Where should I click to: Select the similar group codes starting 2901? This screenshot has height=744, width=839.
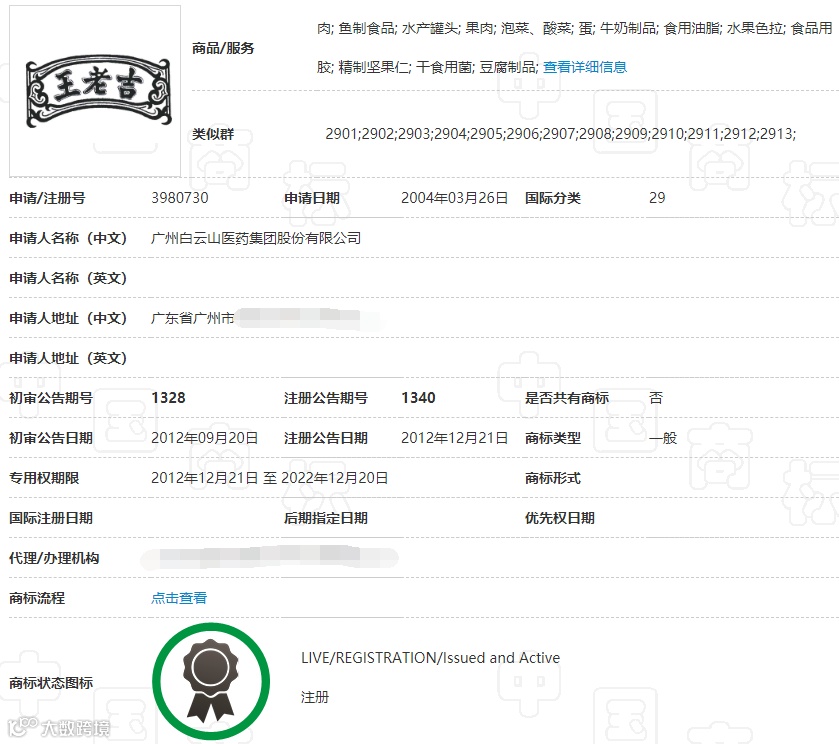click(x=561, y=134)
